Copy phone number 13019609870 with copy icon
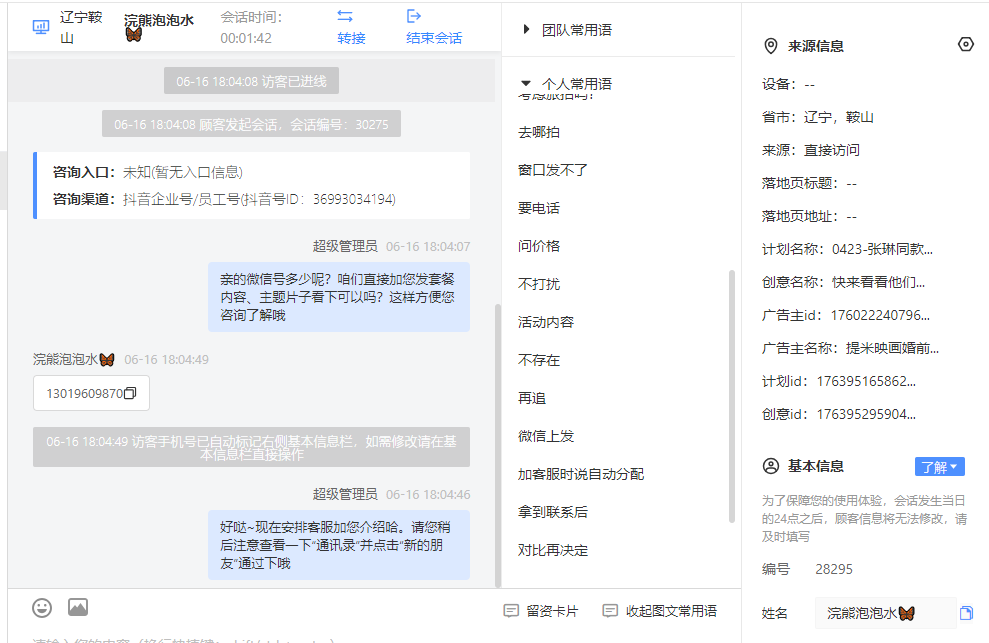This screenshot has height=643, width=989. [131, 393]
